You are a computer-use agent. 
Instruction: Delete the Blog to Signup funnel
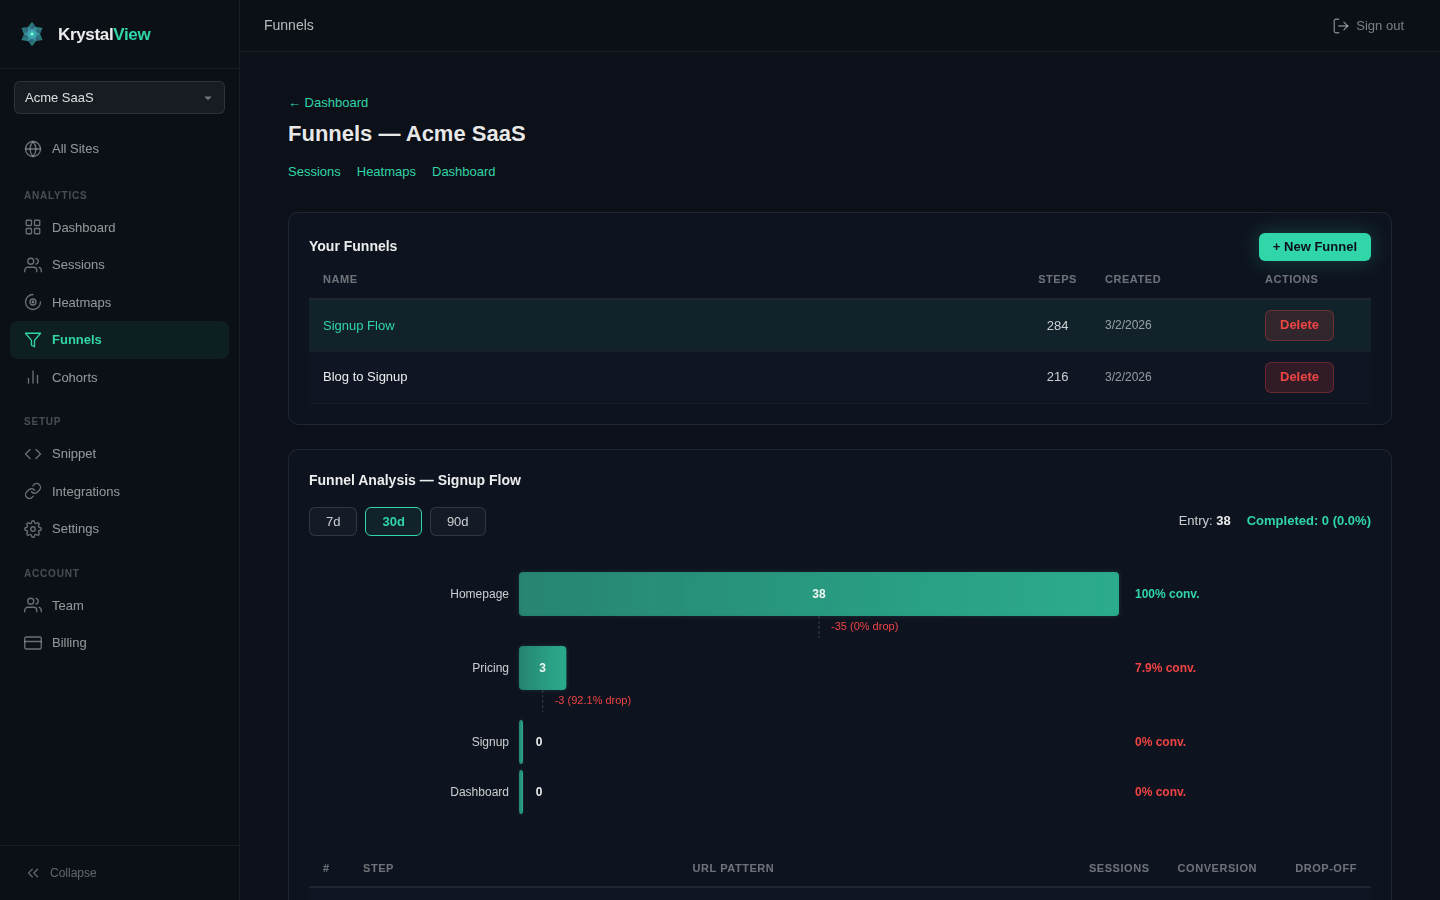1299,377
